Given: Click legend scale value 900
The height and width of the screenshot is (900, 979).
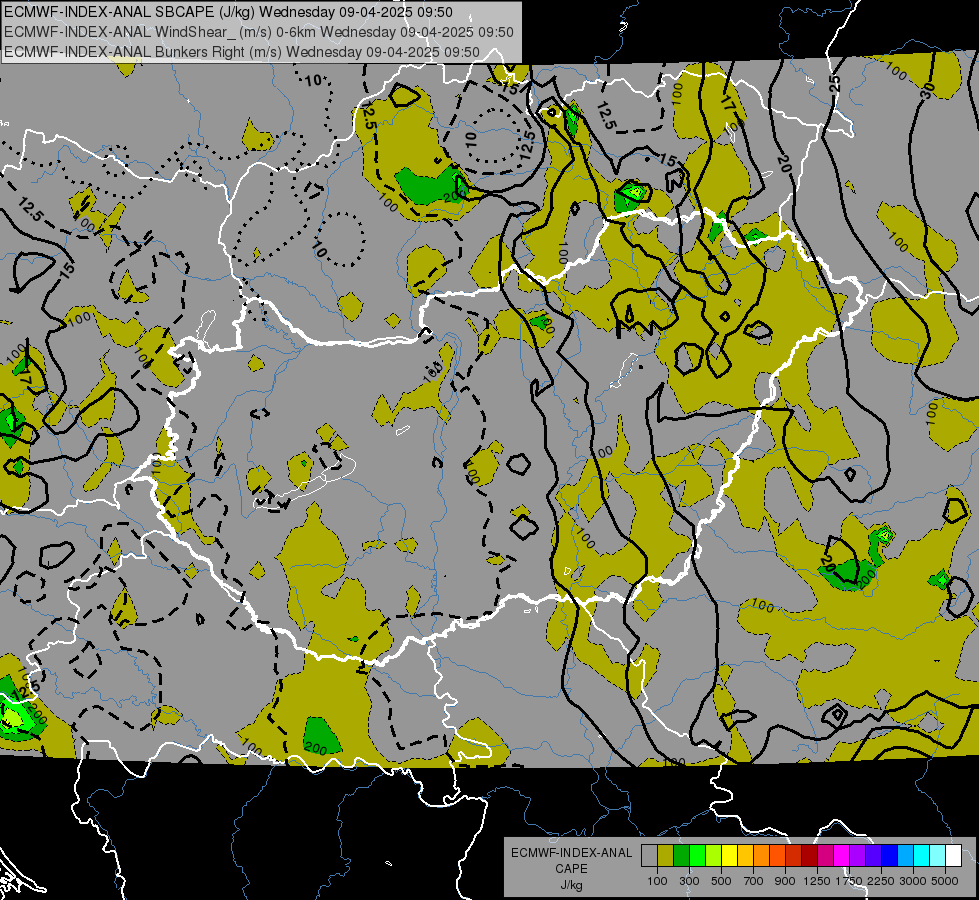Looking at the screenshot, I should point(785,881).
